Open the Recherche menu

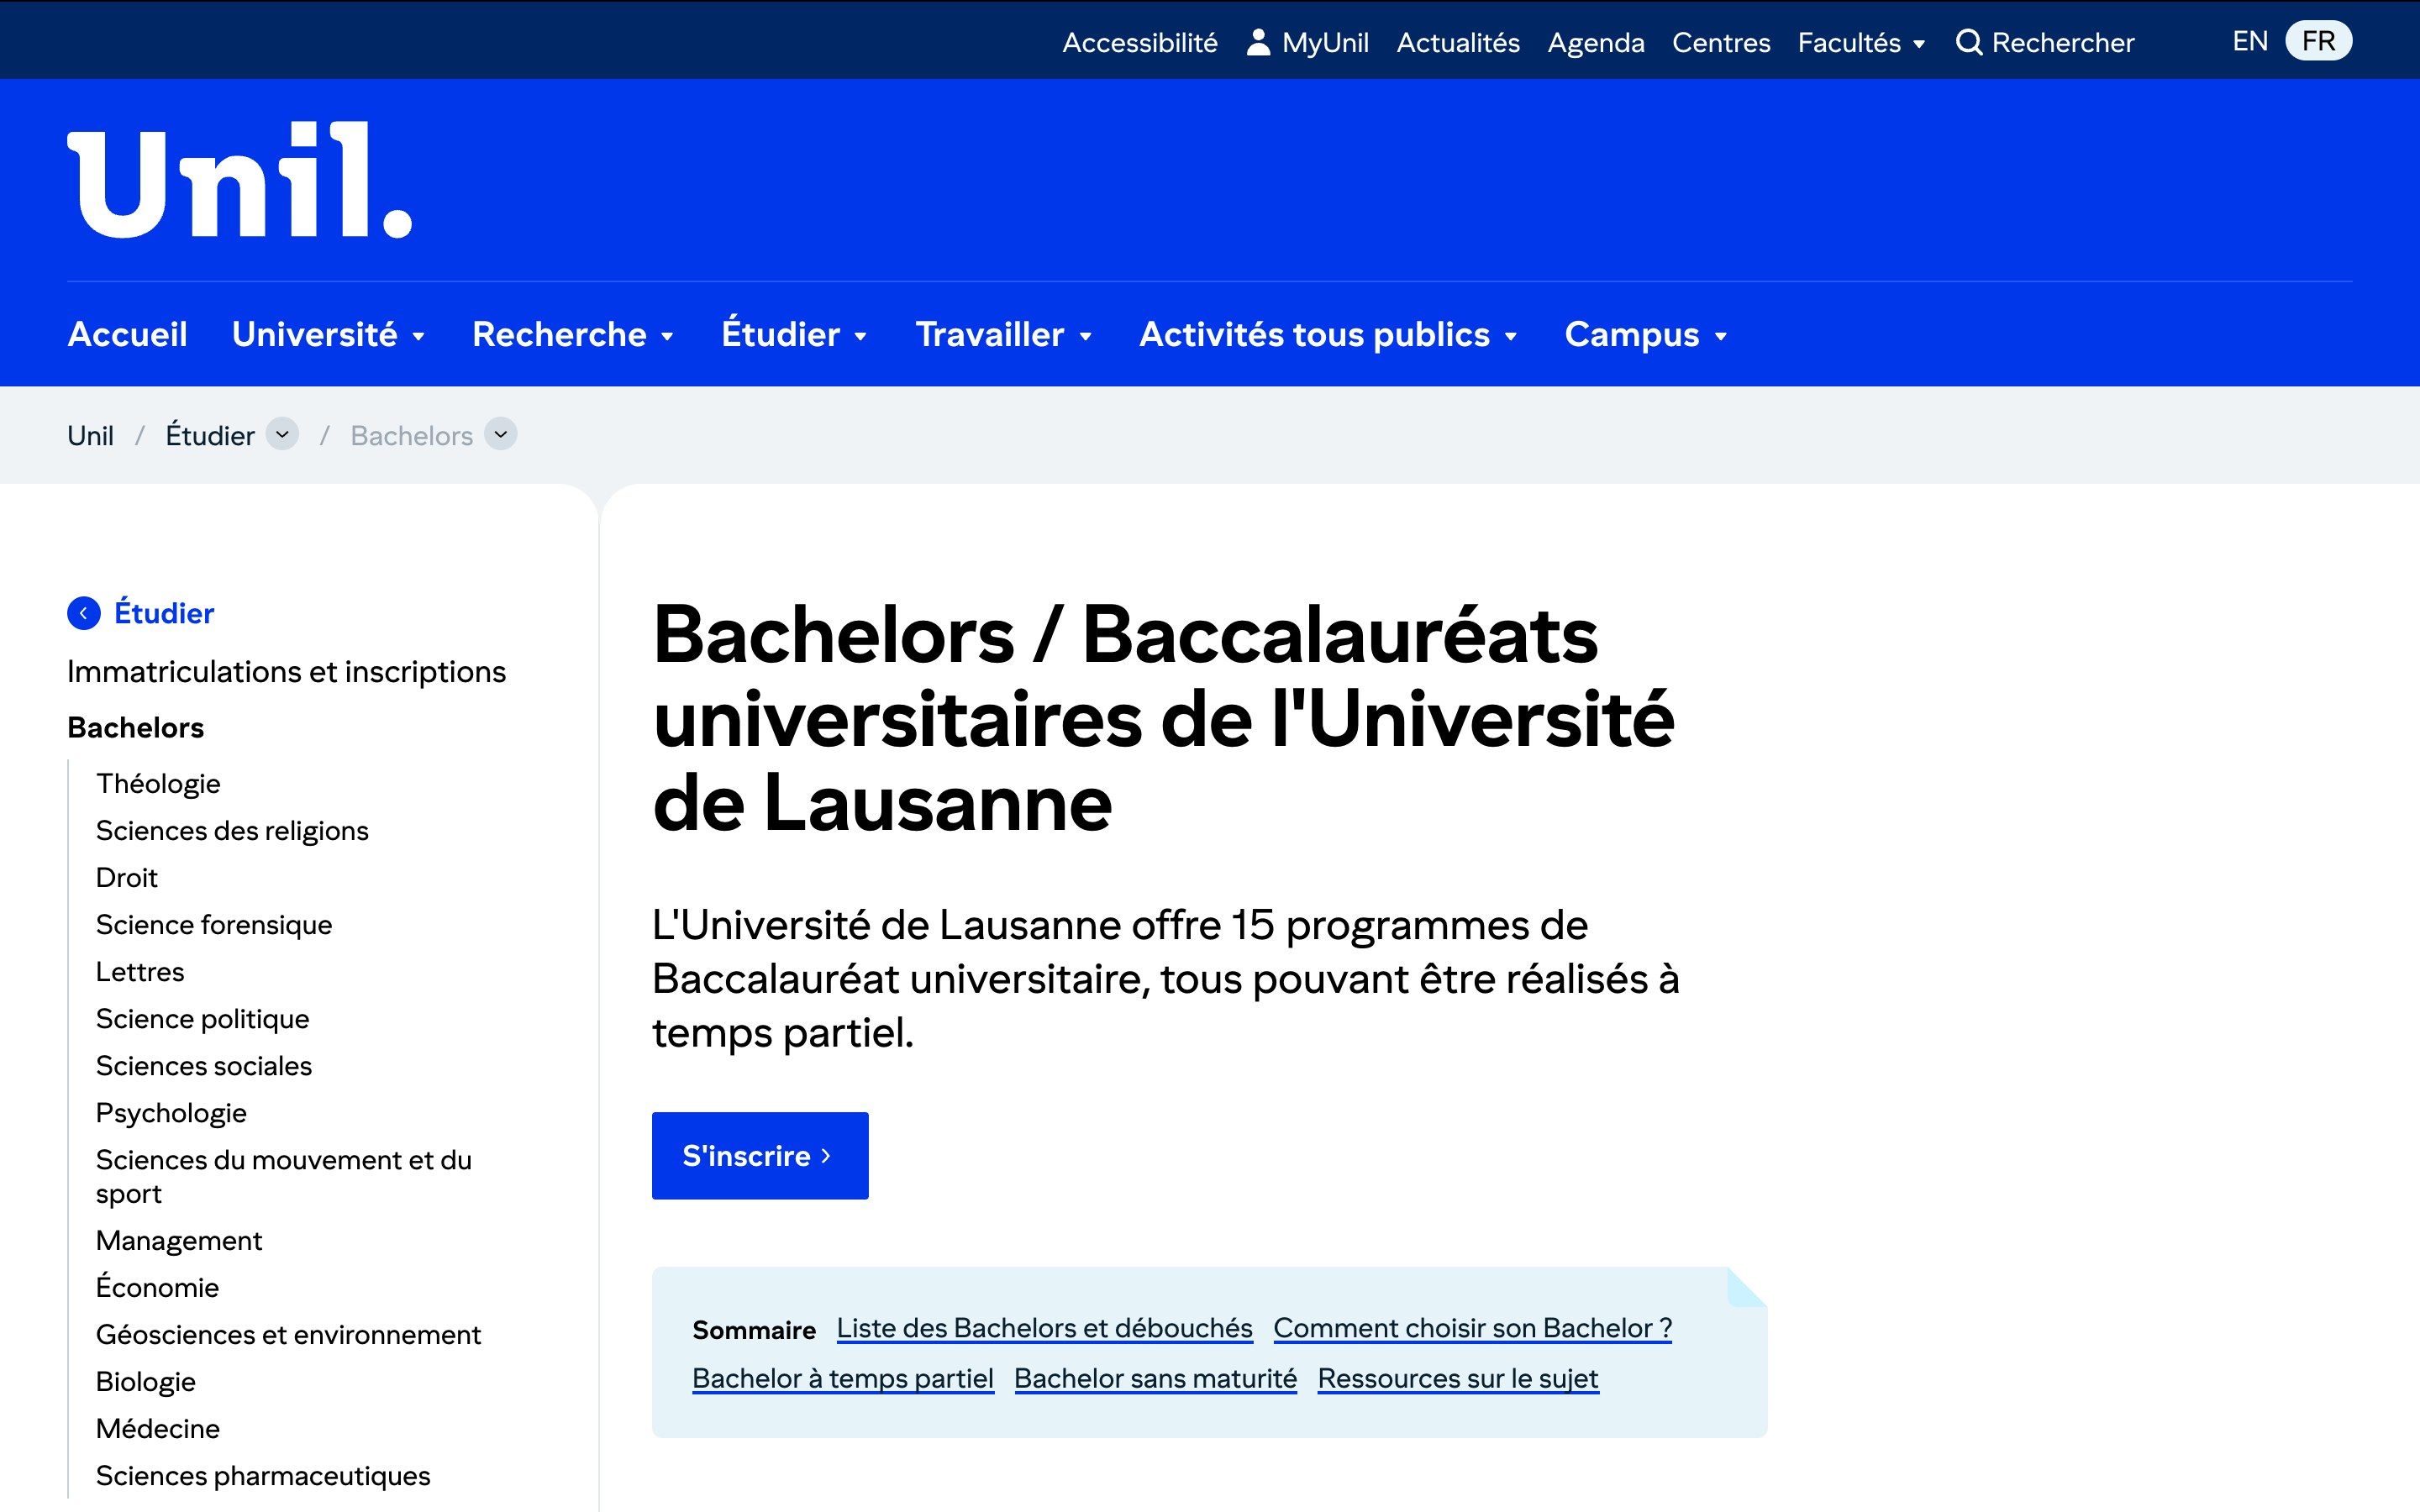(573, 334)
